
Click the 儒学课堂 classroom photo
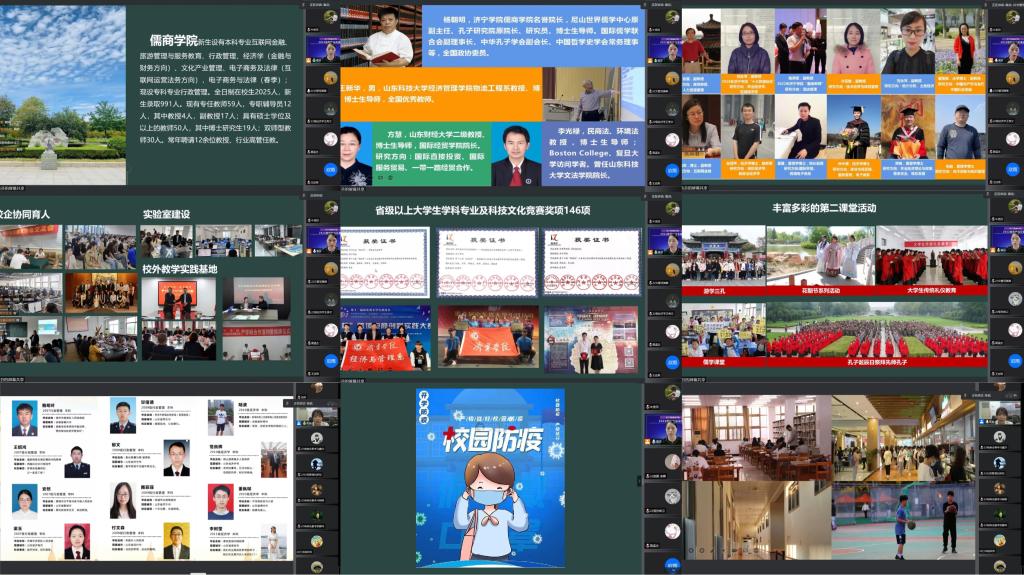[723, 330]
